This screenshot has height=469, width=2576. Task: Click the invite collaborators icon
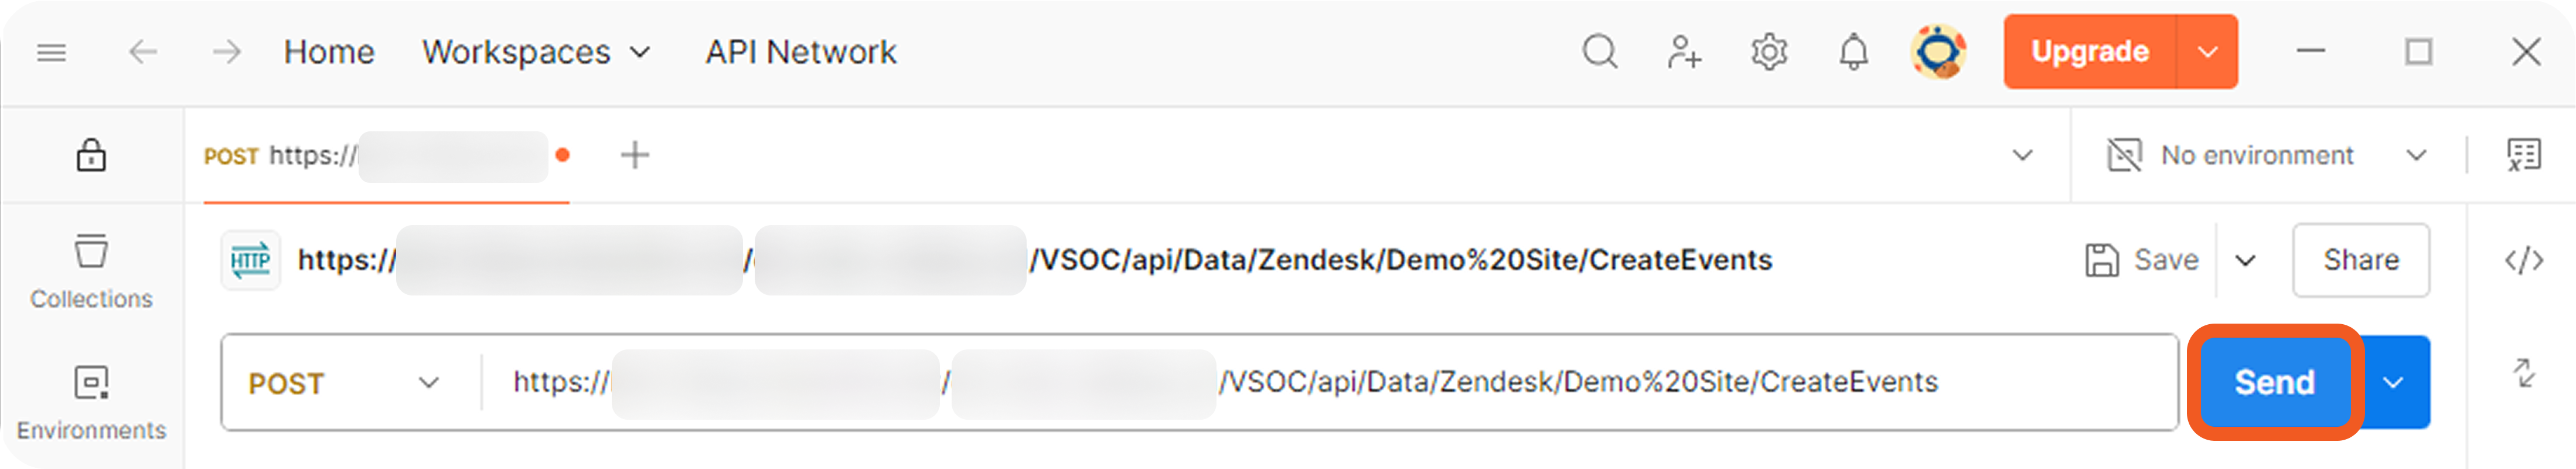[1683, 51]
